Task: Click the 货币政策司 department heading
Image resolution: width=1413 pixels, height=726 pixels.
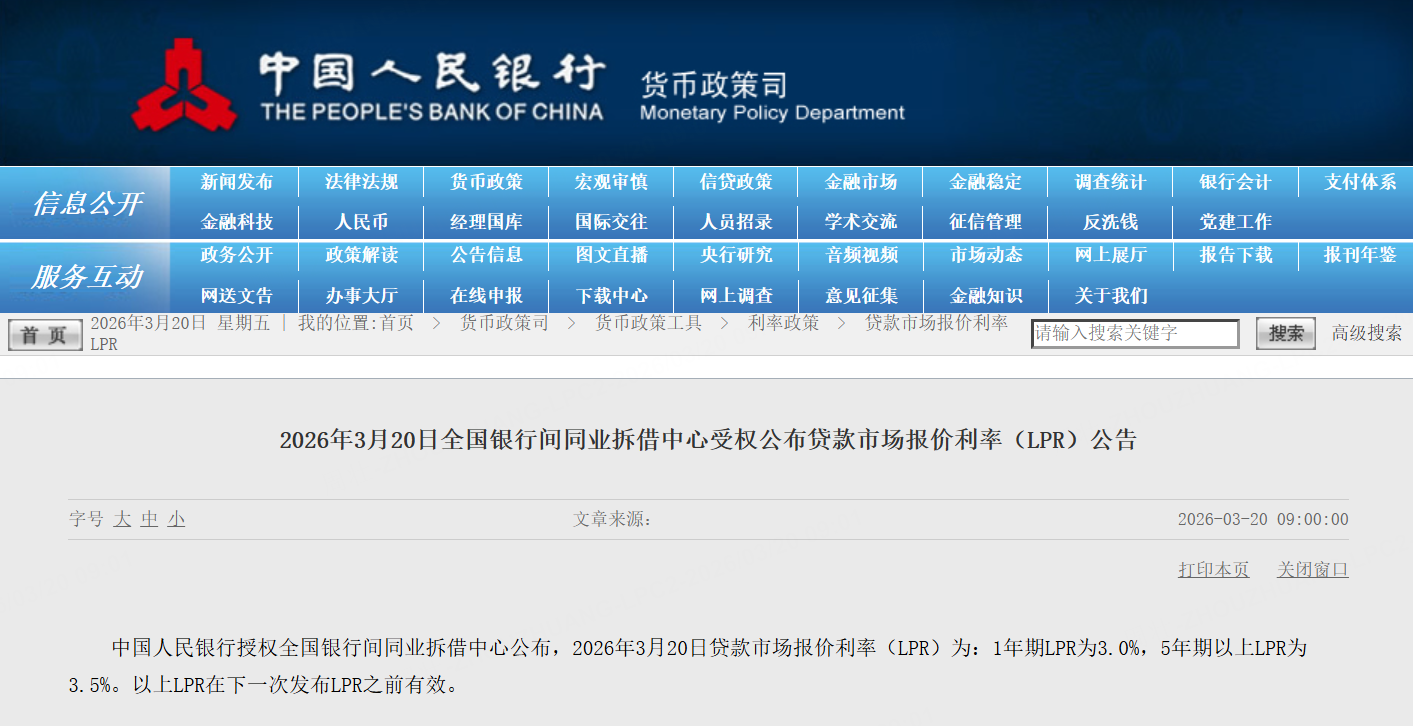Action: coord(713,85)
